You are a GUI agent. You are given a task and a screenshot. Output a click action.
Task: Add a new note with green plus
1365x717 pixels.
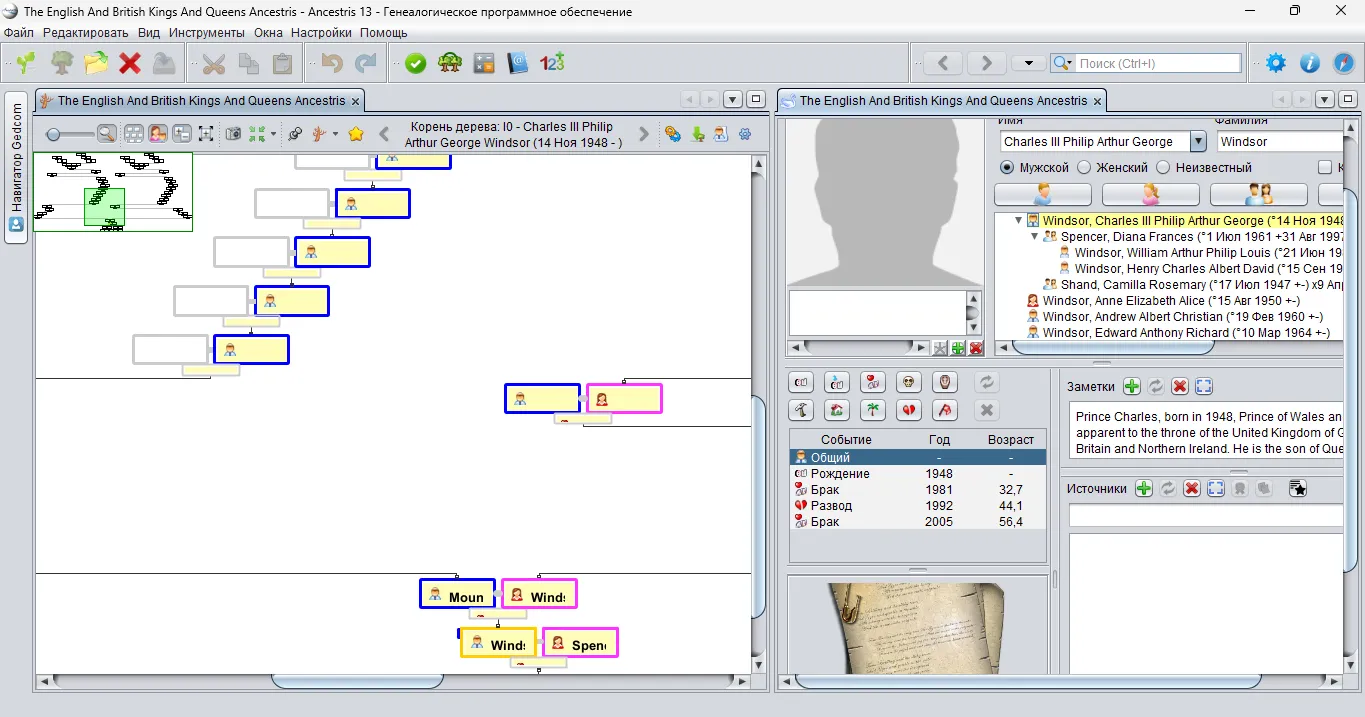(1131, 387)
